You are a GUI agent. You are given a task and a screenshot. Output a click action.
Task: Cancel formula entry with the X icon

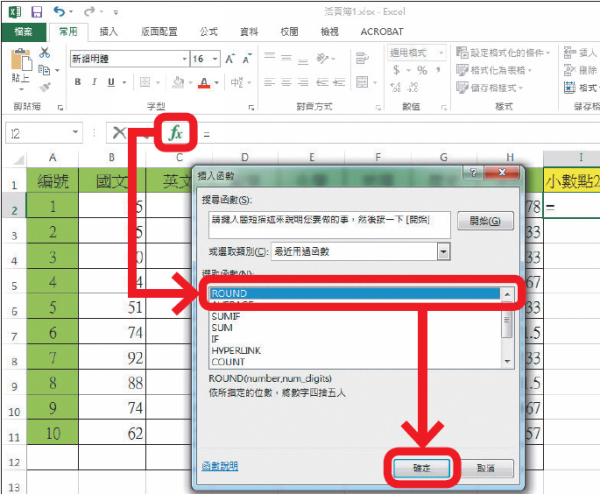[x=119, y=133]
